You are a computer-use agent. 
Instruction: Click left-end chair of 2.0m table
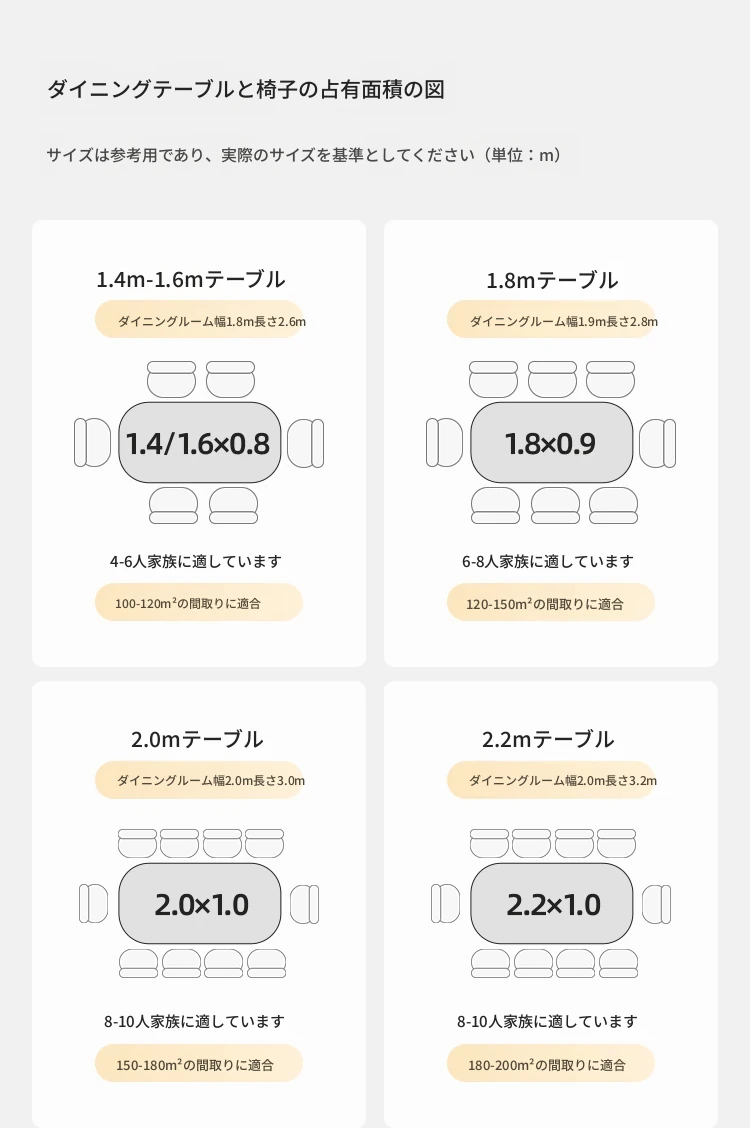(93, 904)
